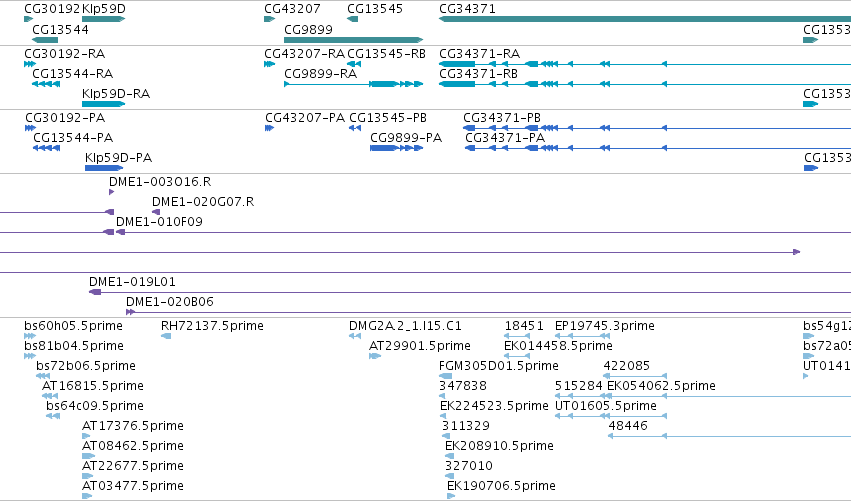Select protein Klp59D-PA
This screenshot has height=501, width=851.
tap(104, 168)
